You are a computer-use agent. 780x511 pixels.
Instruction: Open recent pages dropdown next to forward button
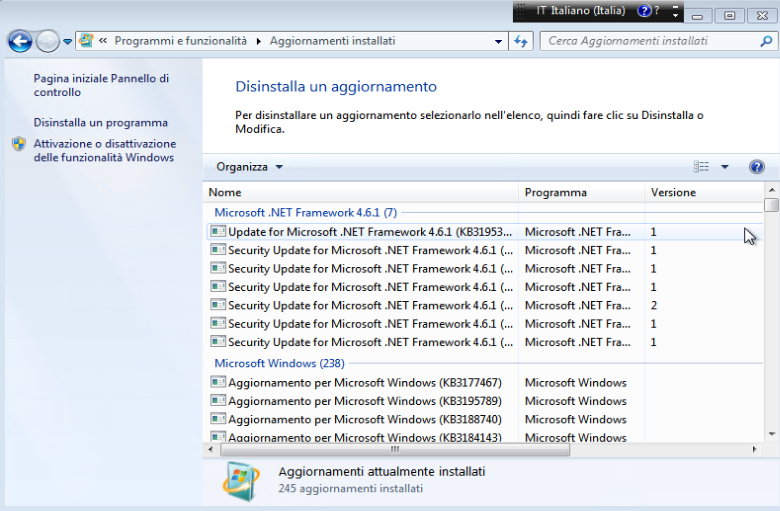click(x=67, y=42)
